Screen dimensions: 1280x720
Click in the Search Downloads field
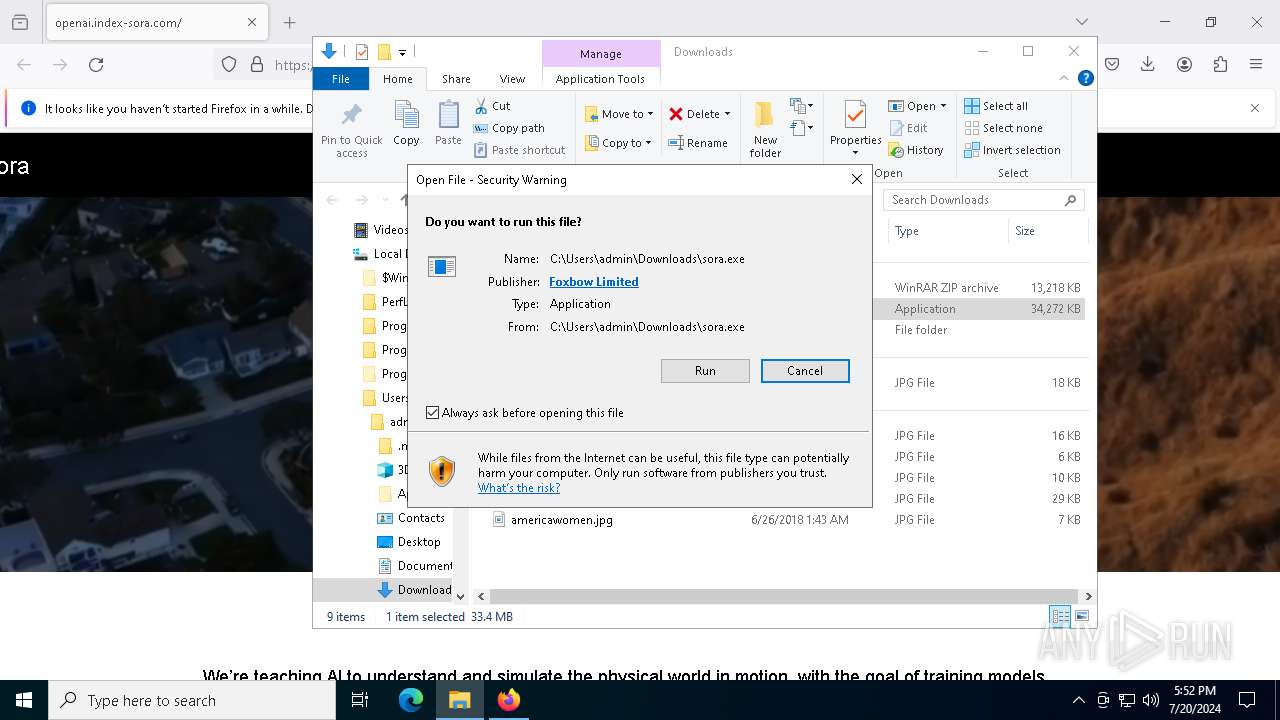click(984, 200)
